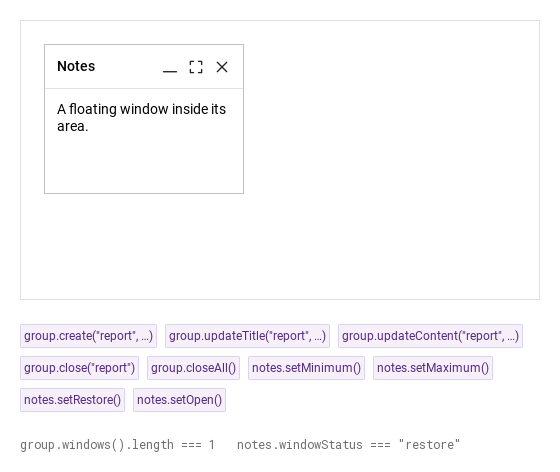Viewport: 560px width, 472px height.
Task: Minimize the Notes floating window
Action: [170, 67]
